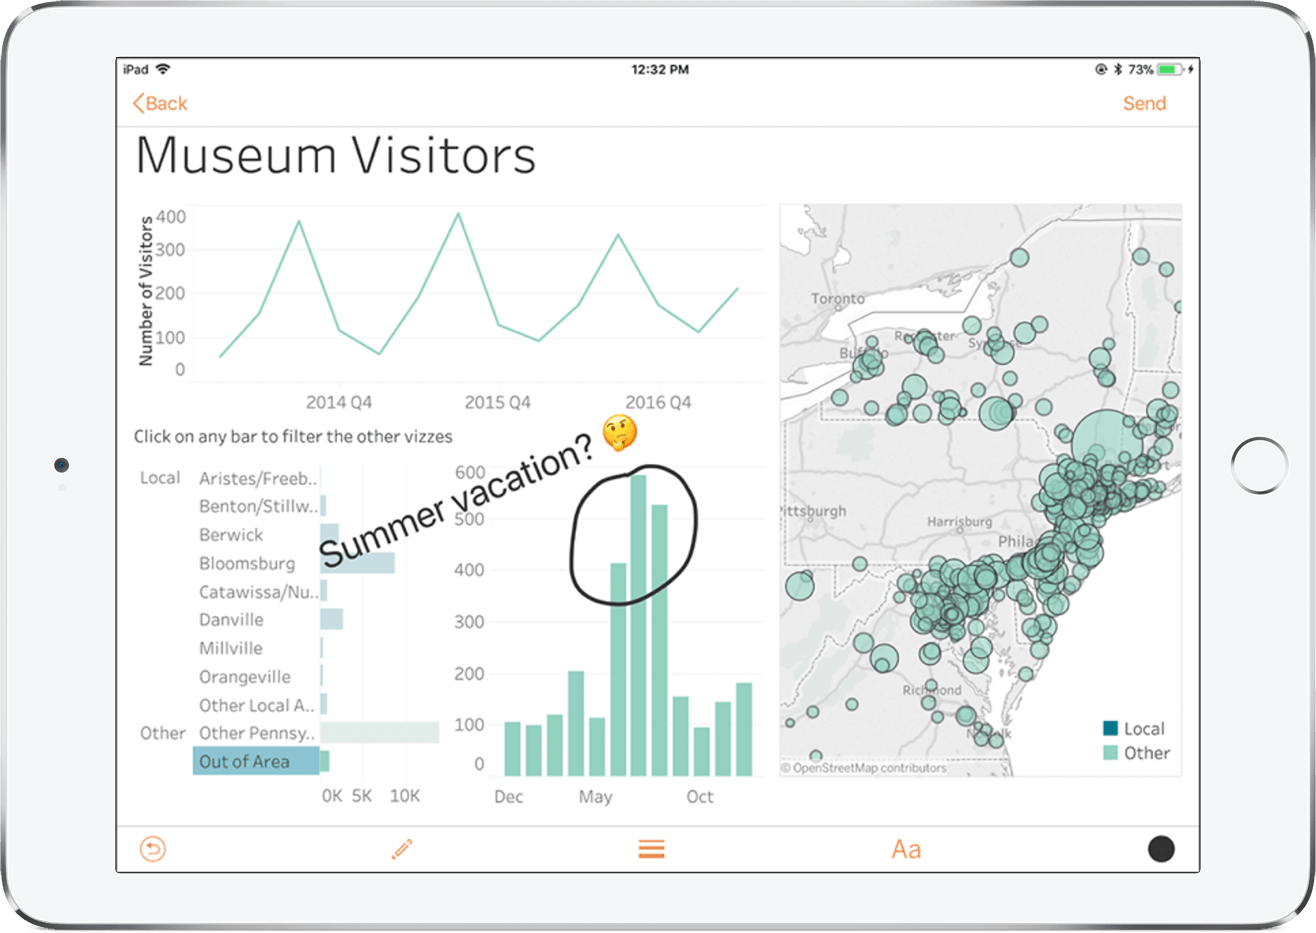Tap the undo circular arrow icon
Image resolution: width=1316 pixels, height=933 pixels.
click(153, 849)
